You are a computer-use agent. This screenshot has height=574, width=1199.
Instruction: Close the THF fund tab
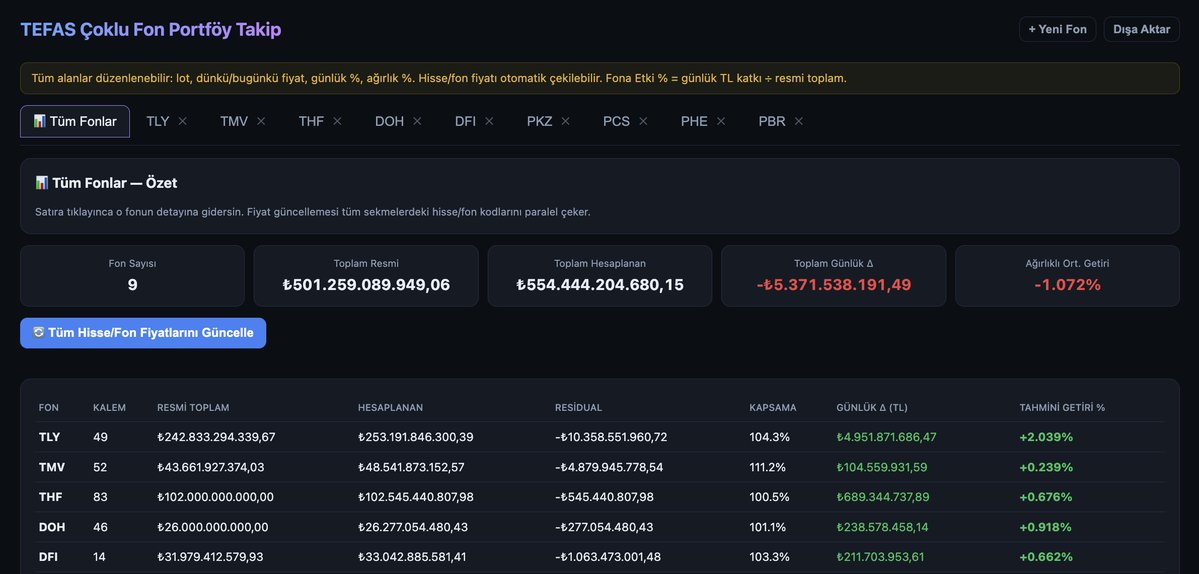click(337, 121)
